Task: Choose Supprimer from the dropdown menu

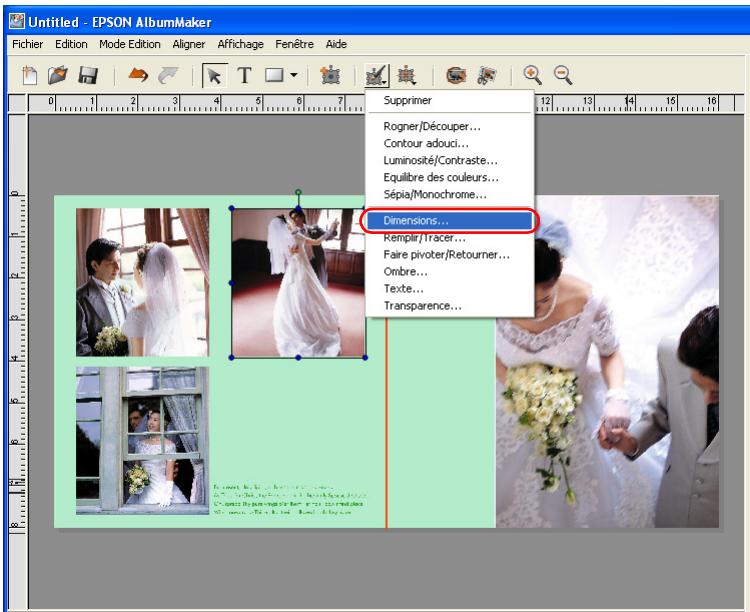Action: coord(450,100)
